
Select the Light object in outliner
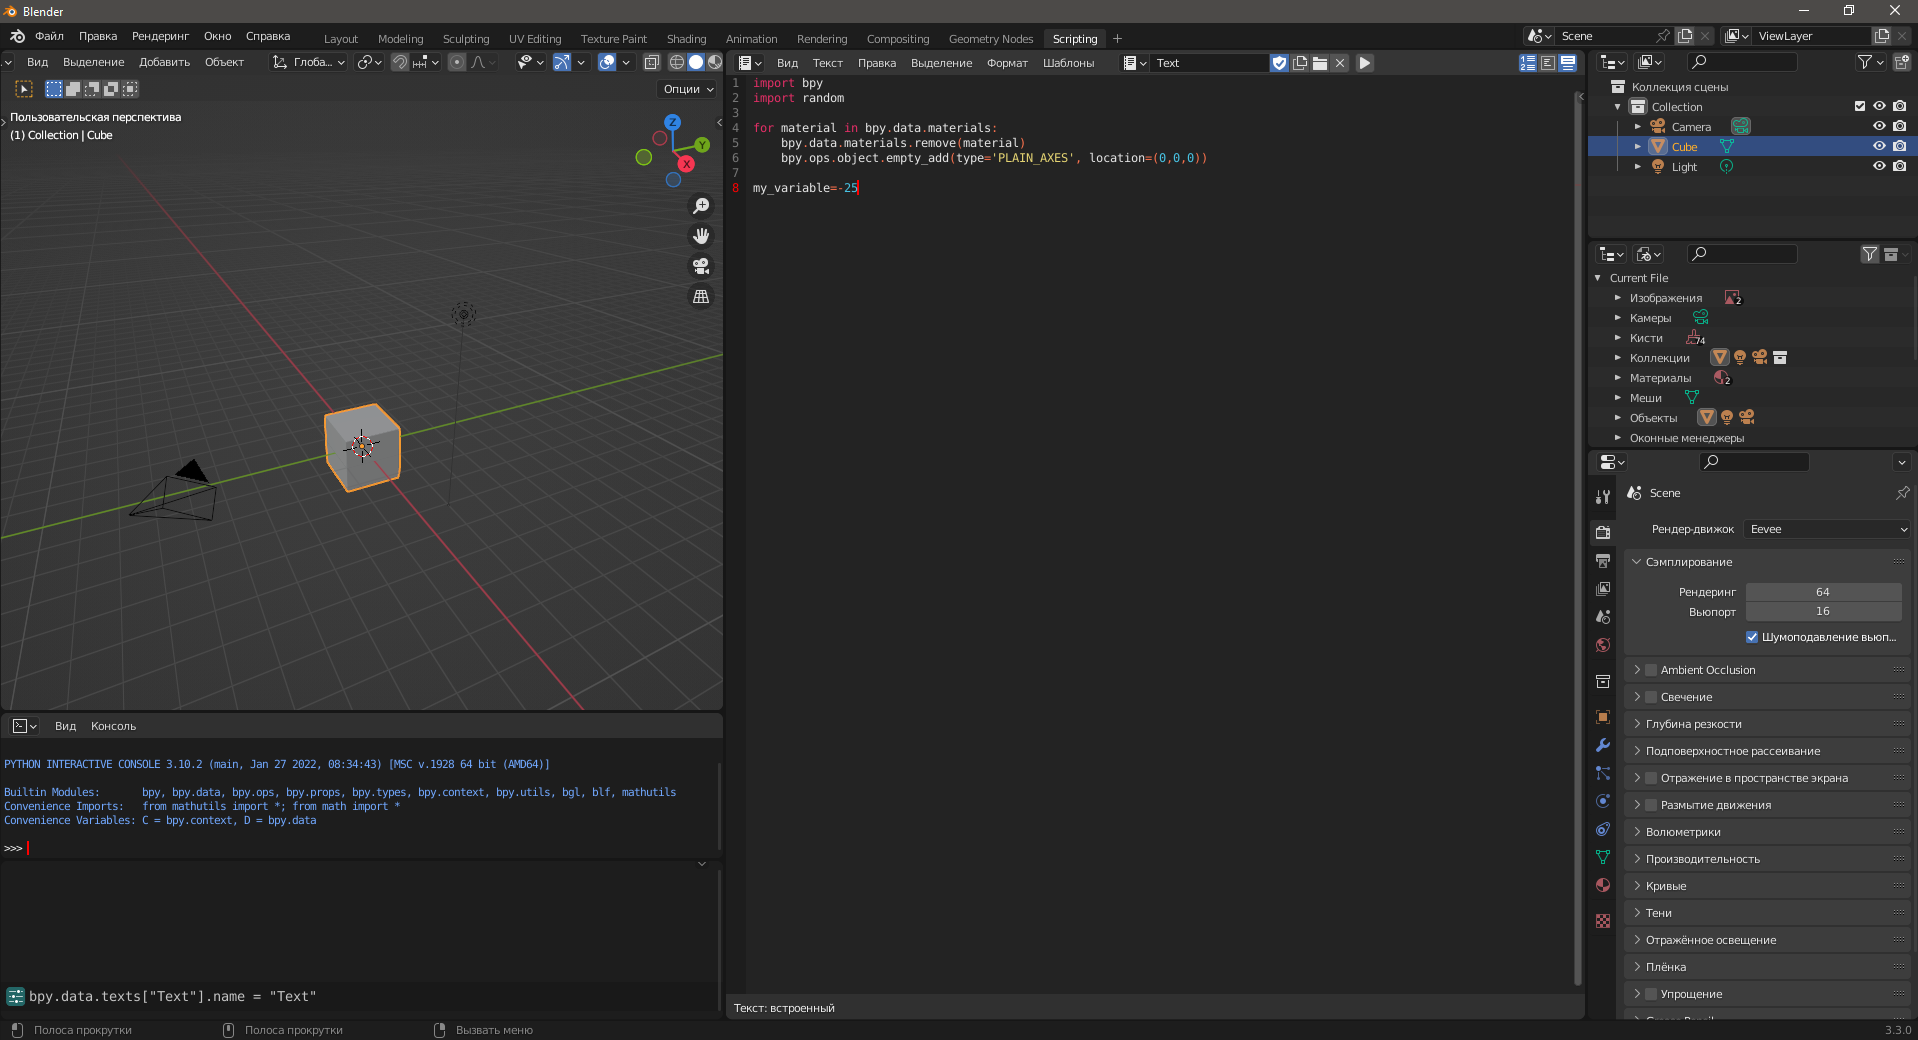[1684, 167]
